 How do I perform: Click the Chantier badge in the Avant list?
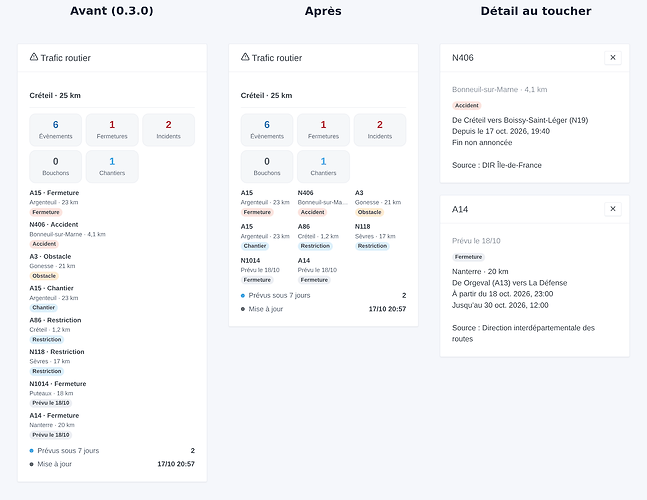pos(44,307)
